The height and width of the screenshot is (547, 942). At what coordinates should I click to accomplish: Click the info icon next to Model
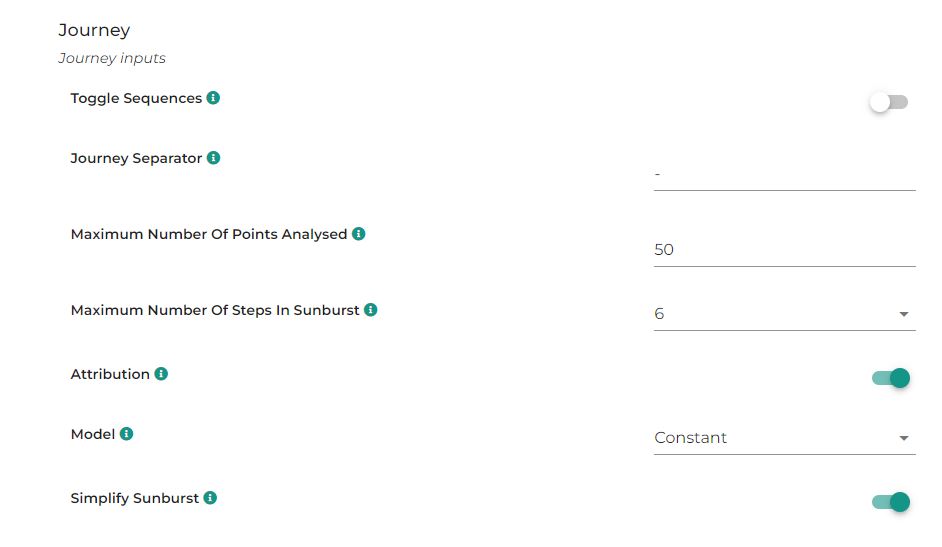pos(126,434)
